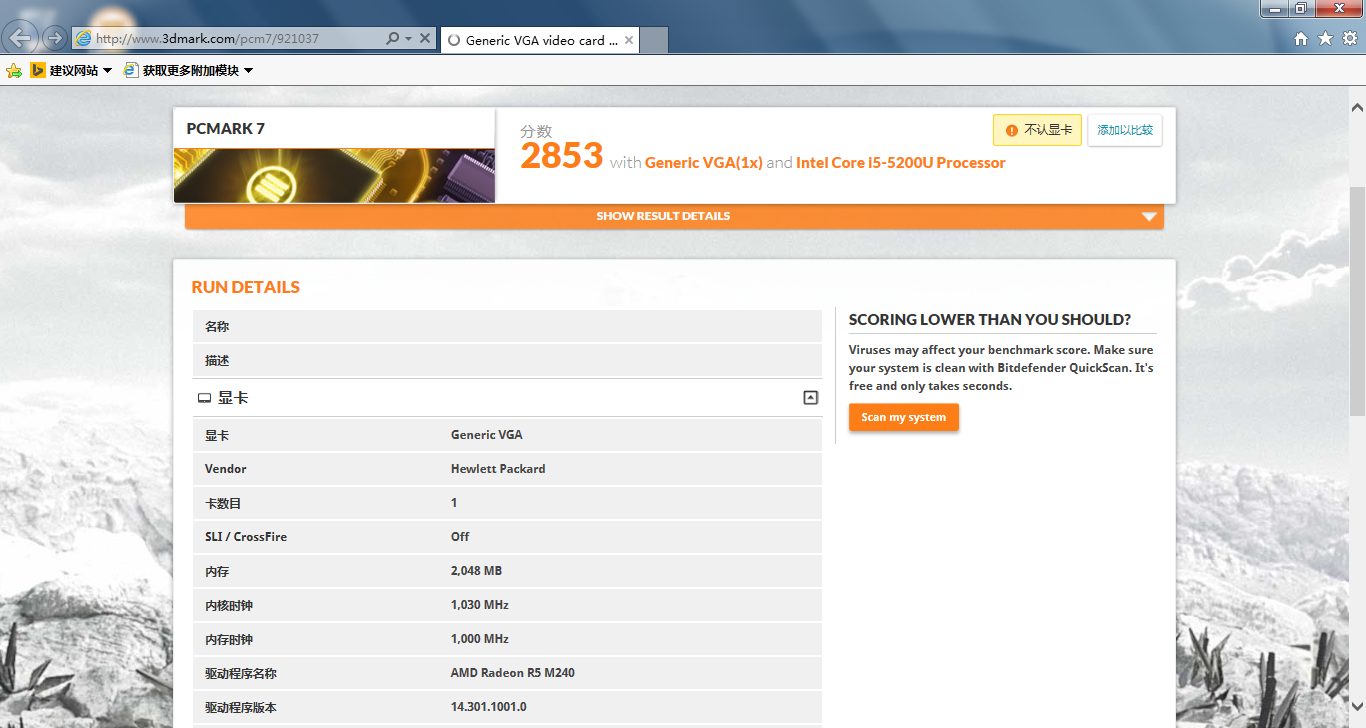Open the Intel Core i5-5200U Processor link
Viewport: 1366px width, 728px height.
[901, 162]
